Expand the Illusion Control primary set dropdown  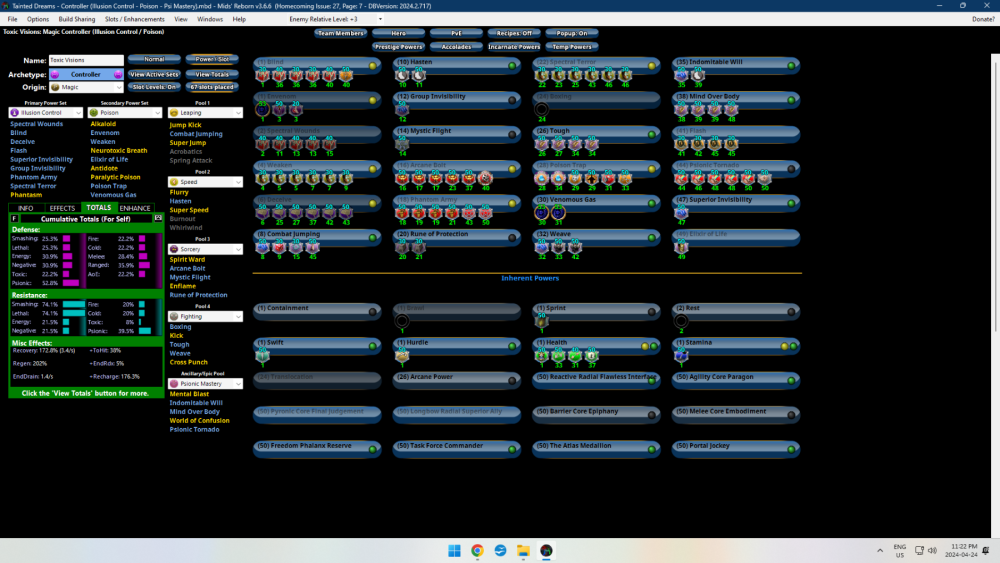point(46,113)
